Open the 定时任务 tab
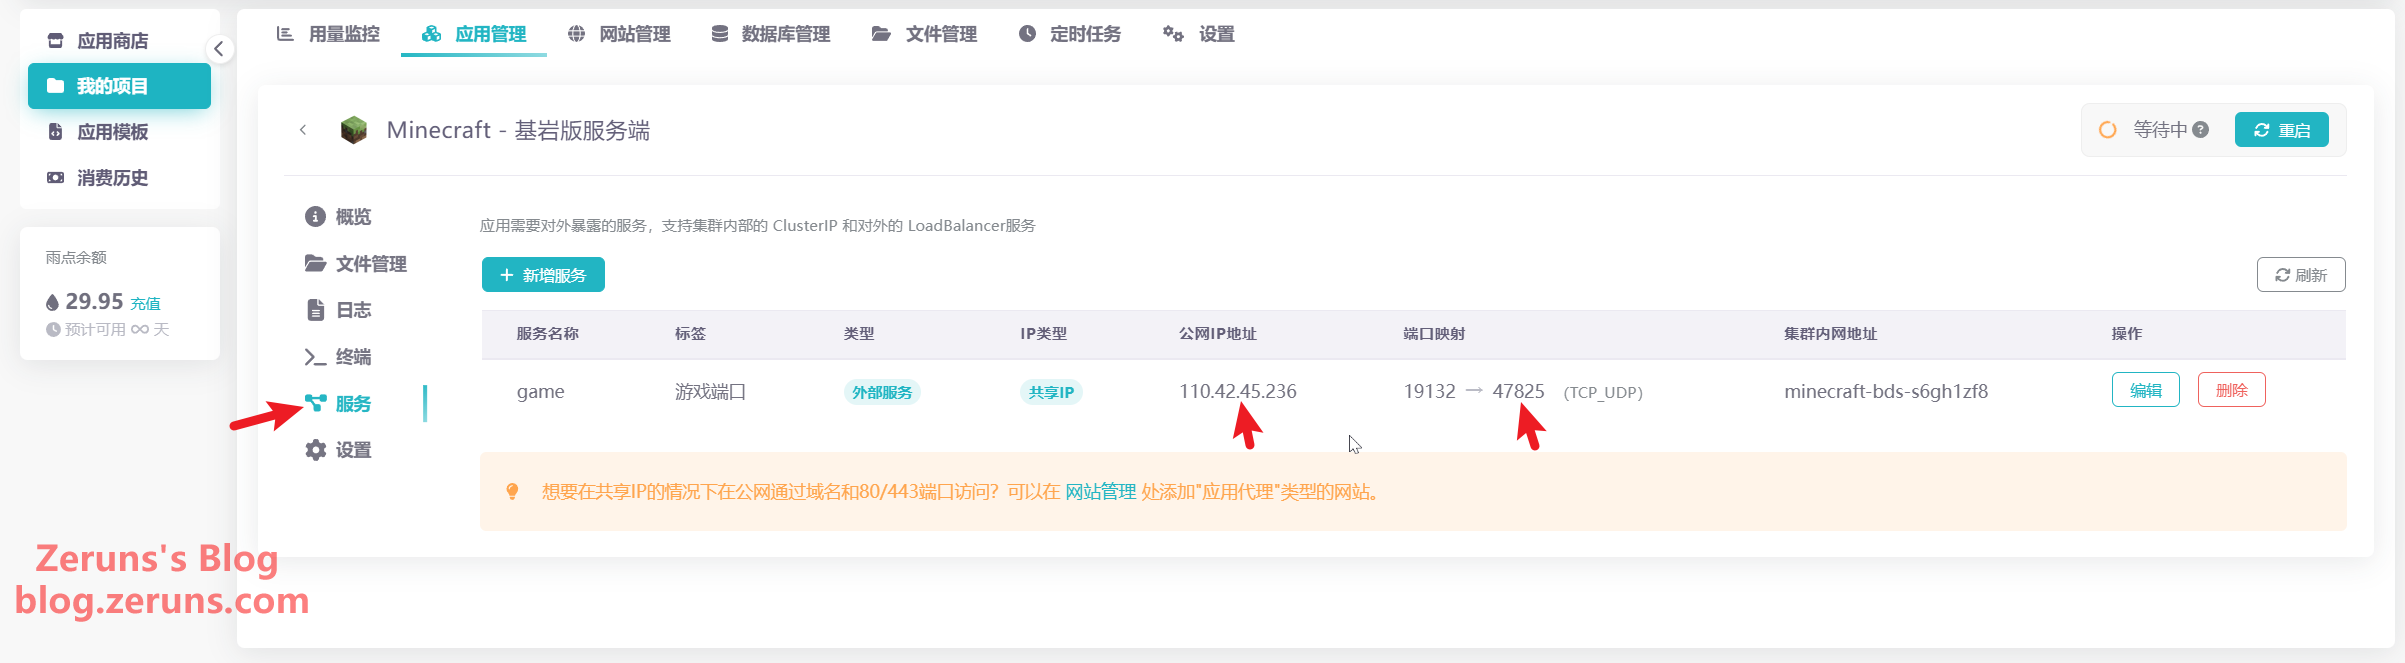Image resolution: width=2405 pixels, height=663 pixels. tap(1069, 34)
